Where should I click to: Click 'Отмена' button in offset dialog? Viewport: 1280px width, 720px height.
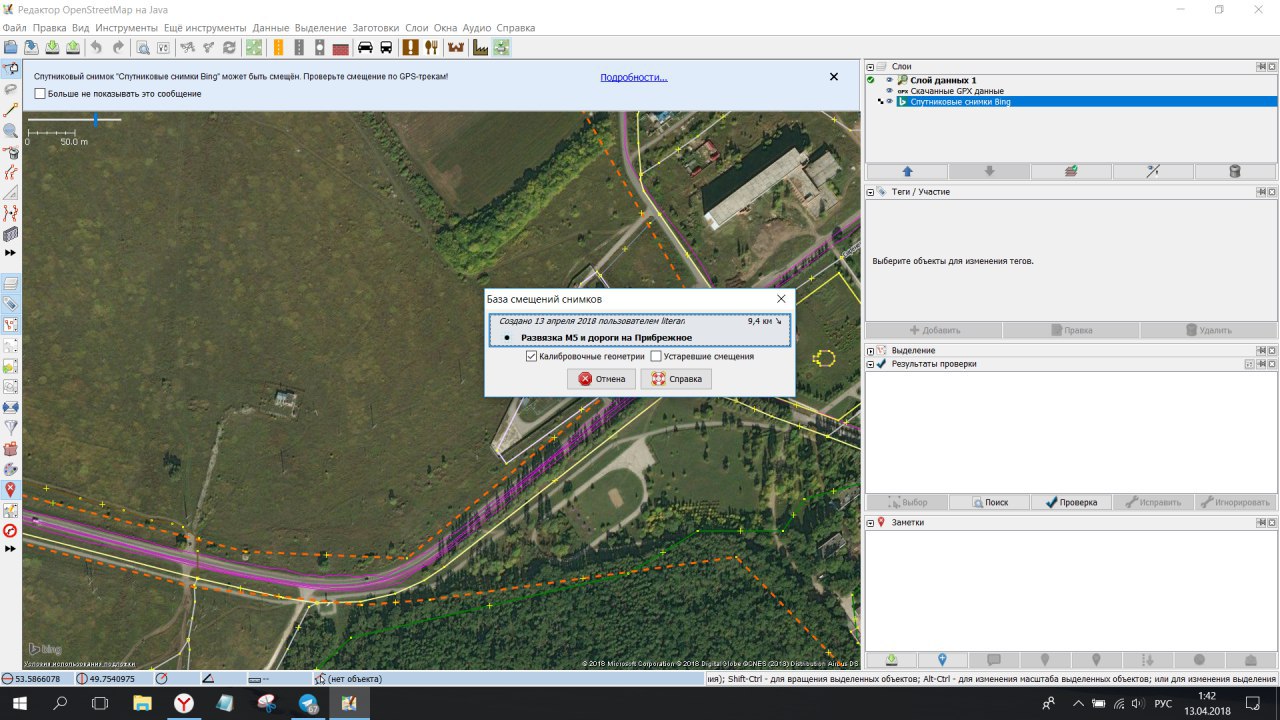[601, 379]
